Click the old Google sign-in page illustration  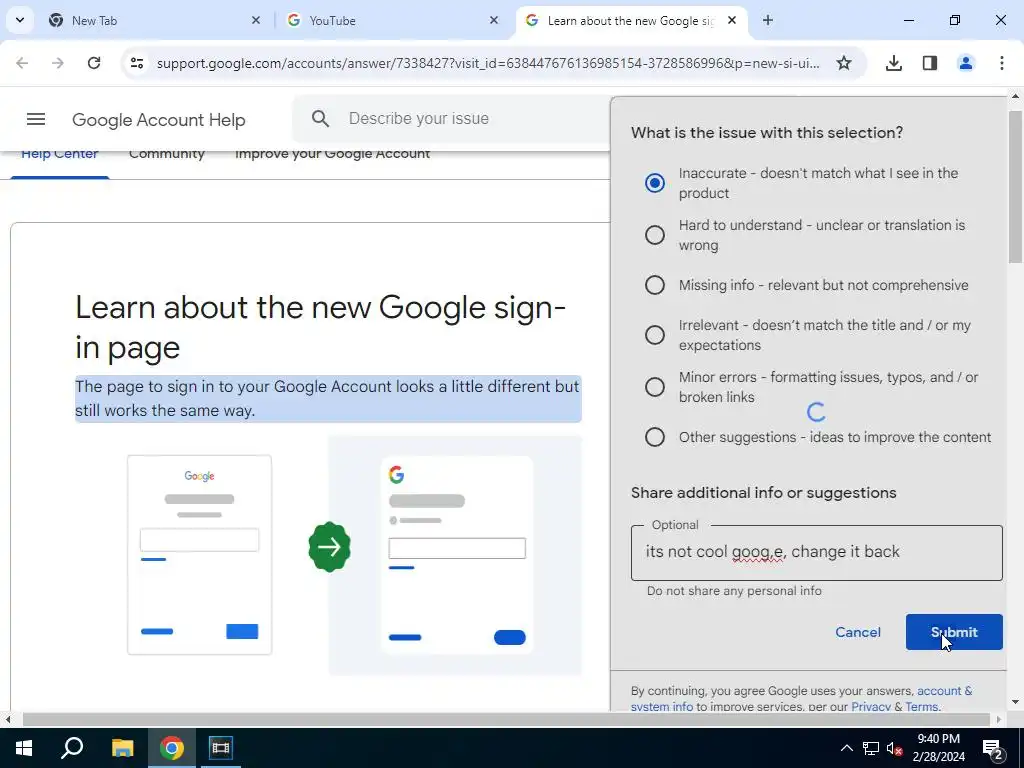click(x=199, y=554)
